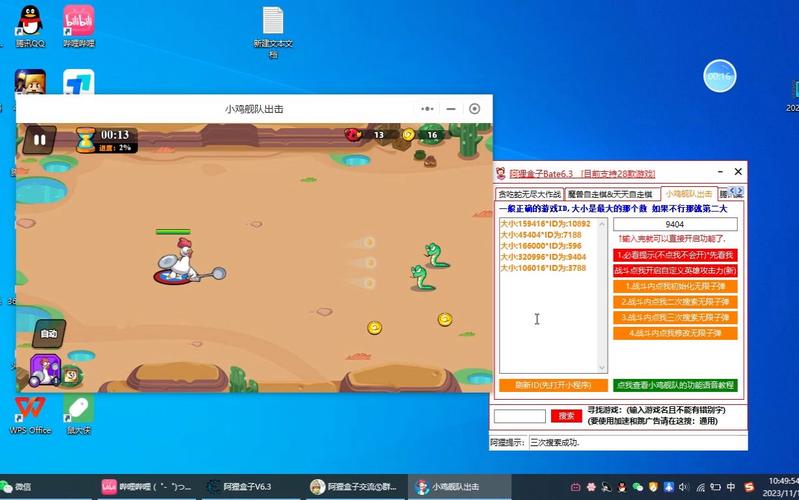The image size is (799, 500).
Task: Click the Sogou S input method tray icon
Action: click(749, 487)
